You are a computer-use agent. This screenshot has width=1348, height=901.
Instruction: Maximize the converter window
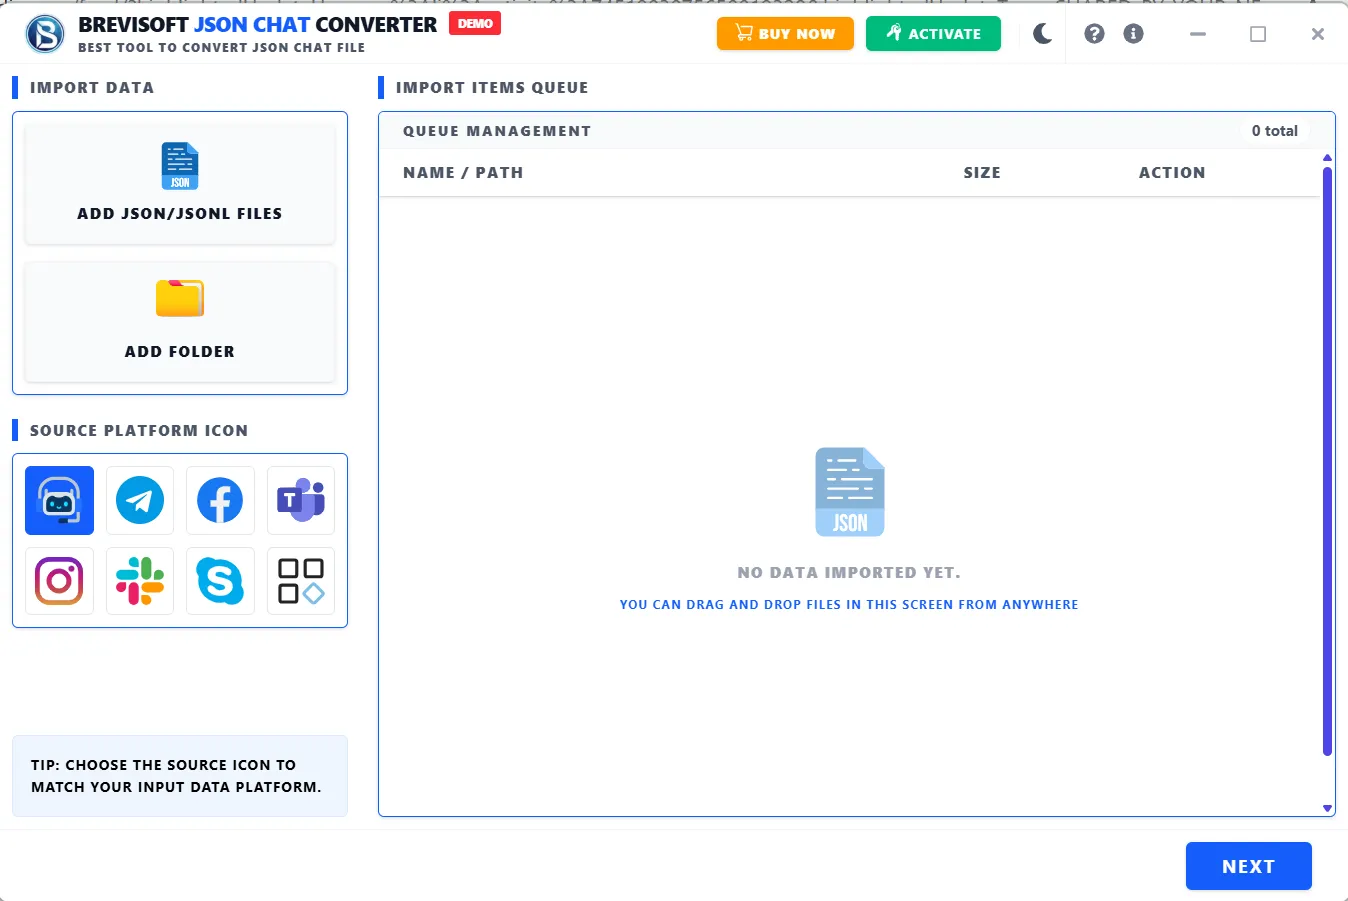(1258, 34)
